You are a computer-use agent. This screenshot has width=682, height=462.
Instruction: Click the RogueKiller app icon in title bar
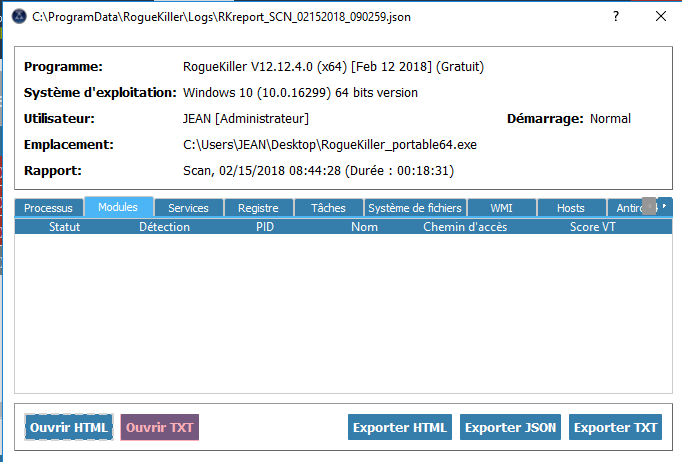point(19,17)
